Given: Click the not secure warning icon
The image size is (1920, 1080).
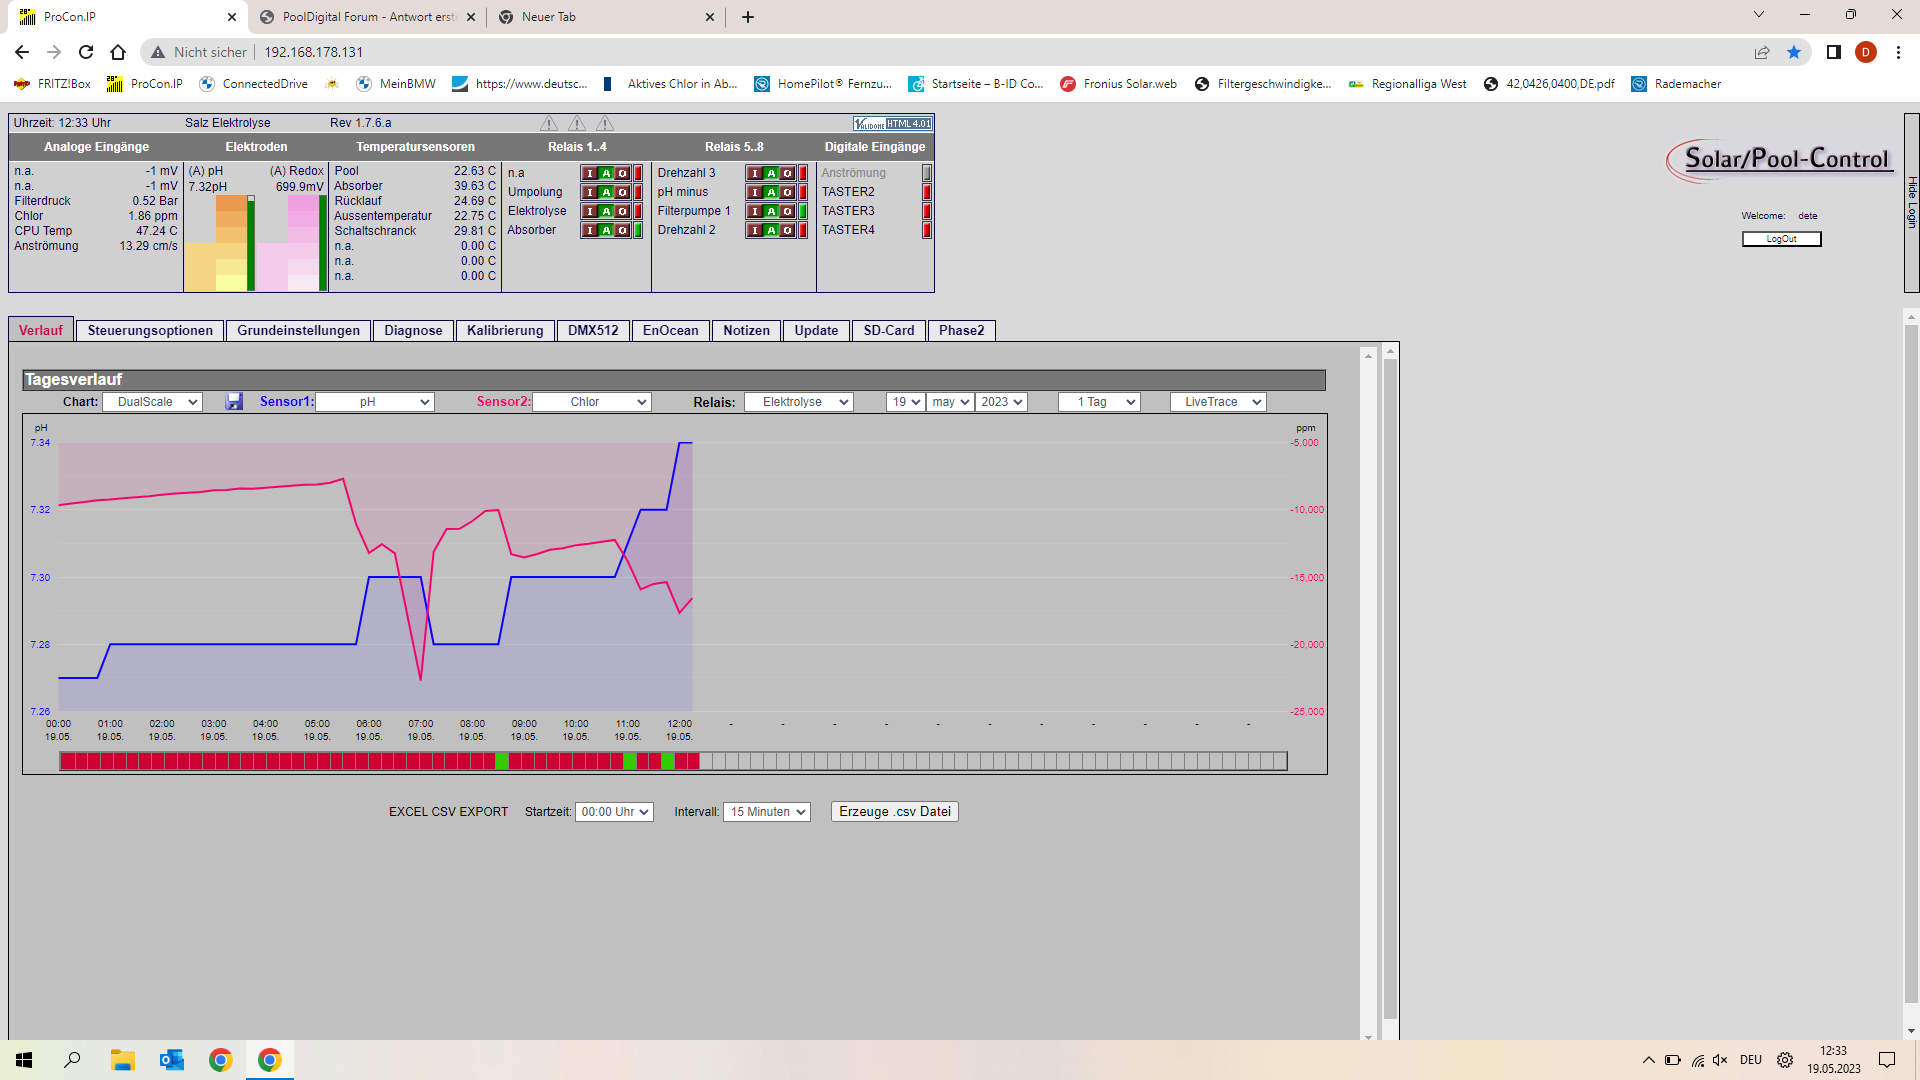Looking at the screenshot, I should click(158, 52).
